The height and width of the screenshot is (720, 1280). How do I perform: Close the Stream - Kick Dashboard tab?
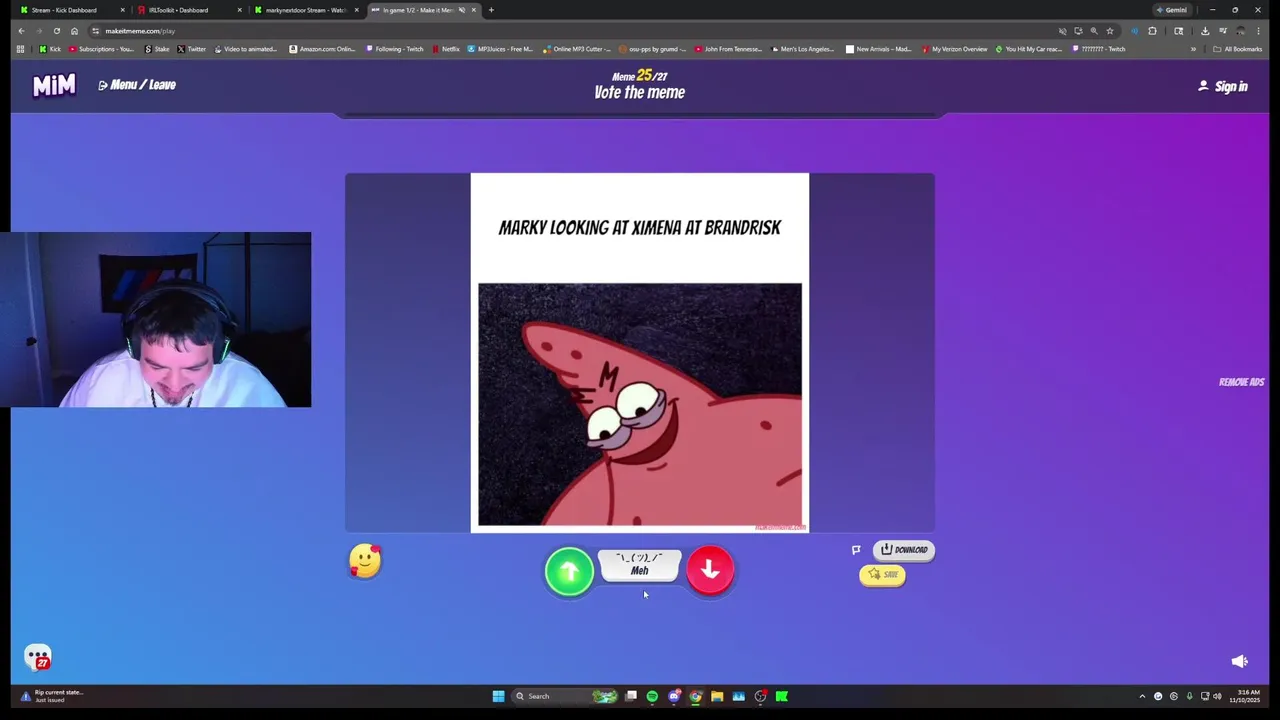click(x=122, y=10)
